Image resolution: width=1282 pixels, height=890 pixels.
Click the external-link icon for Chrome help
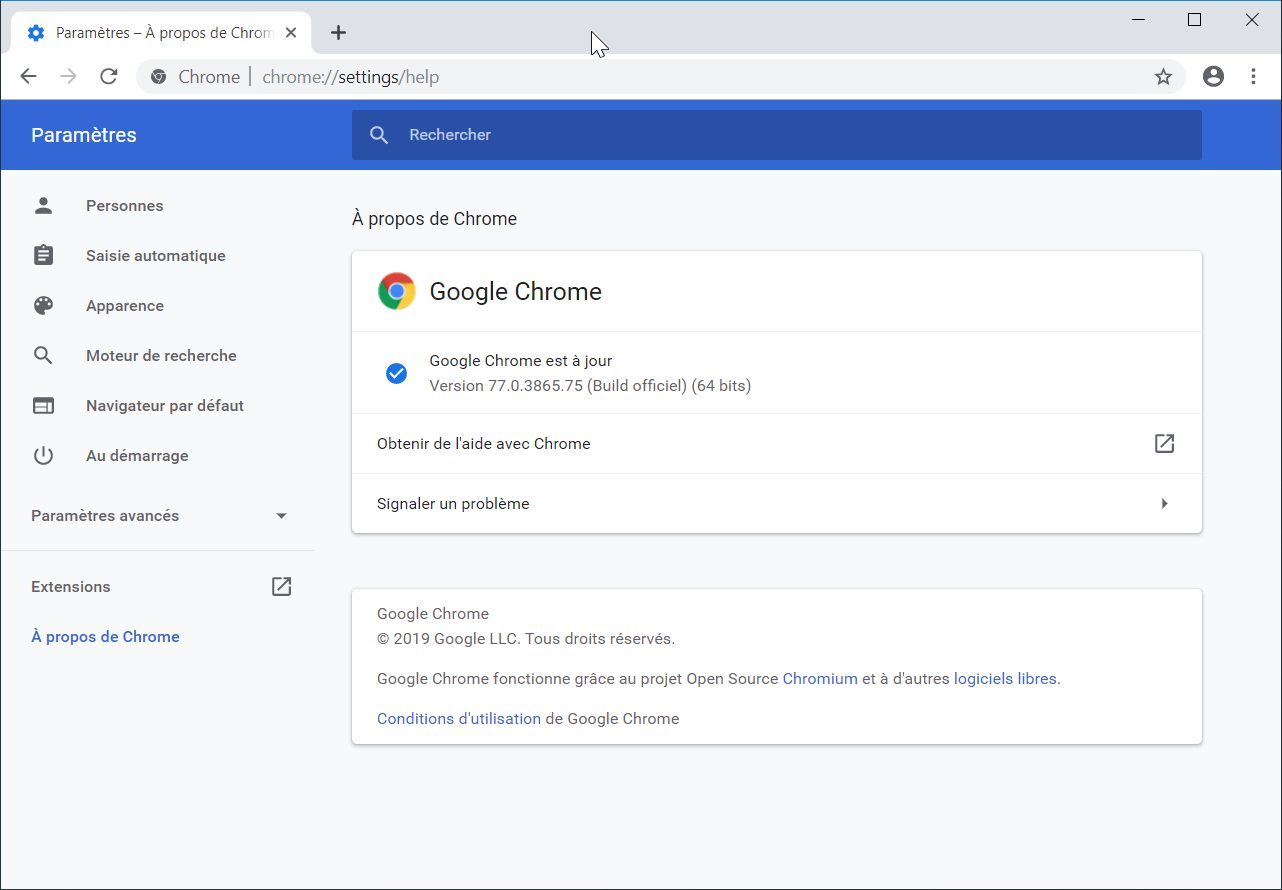[1164, 443]
